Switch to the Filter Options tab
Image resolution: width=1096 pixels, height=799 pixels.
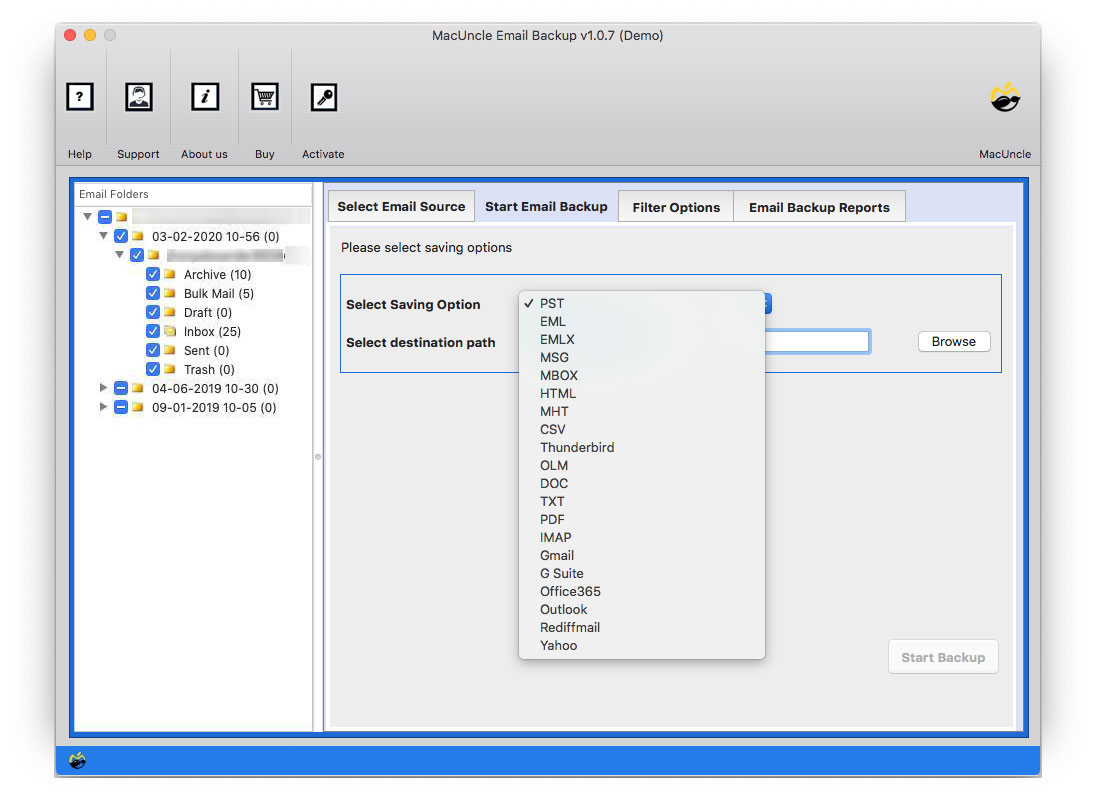tap(675, 206)
